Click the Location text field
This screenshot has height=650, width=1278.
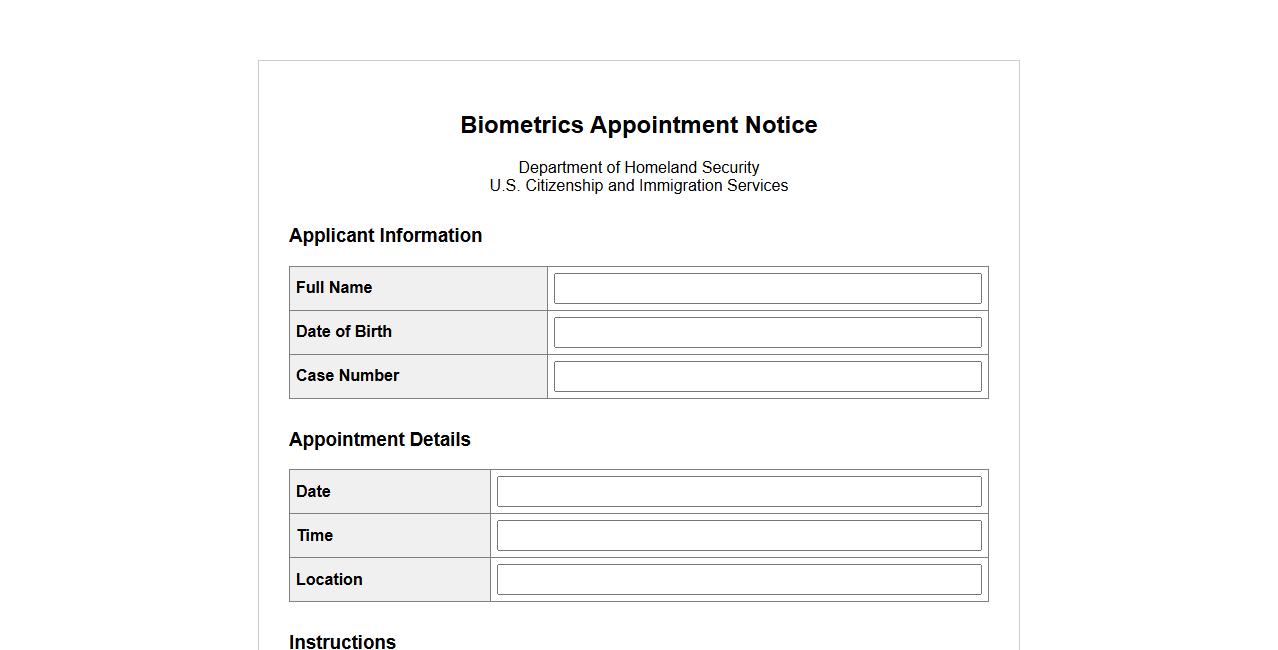coord(739,580)
